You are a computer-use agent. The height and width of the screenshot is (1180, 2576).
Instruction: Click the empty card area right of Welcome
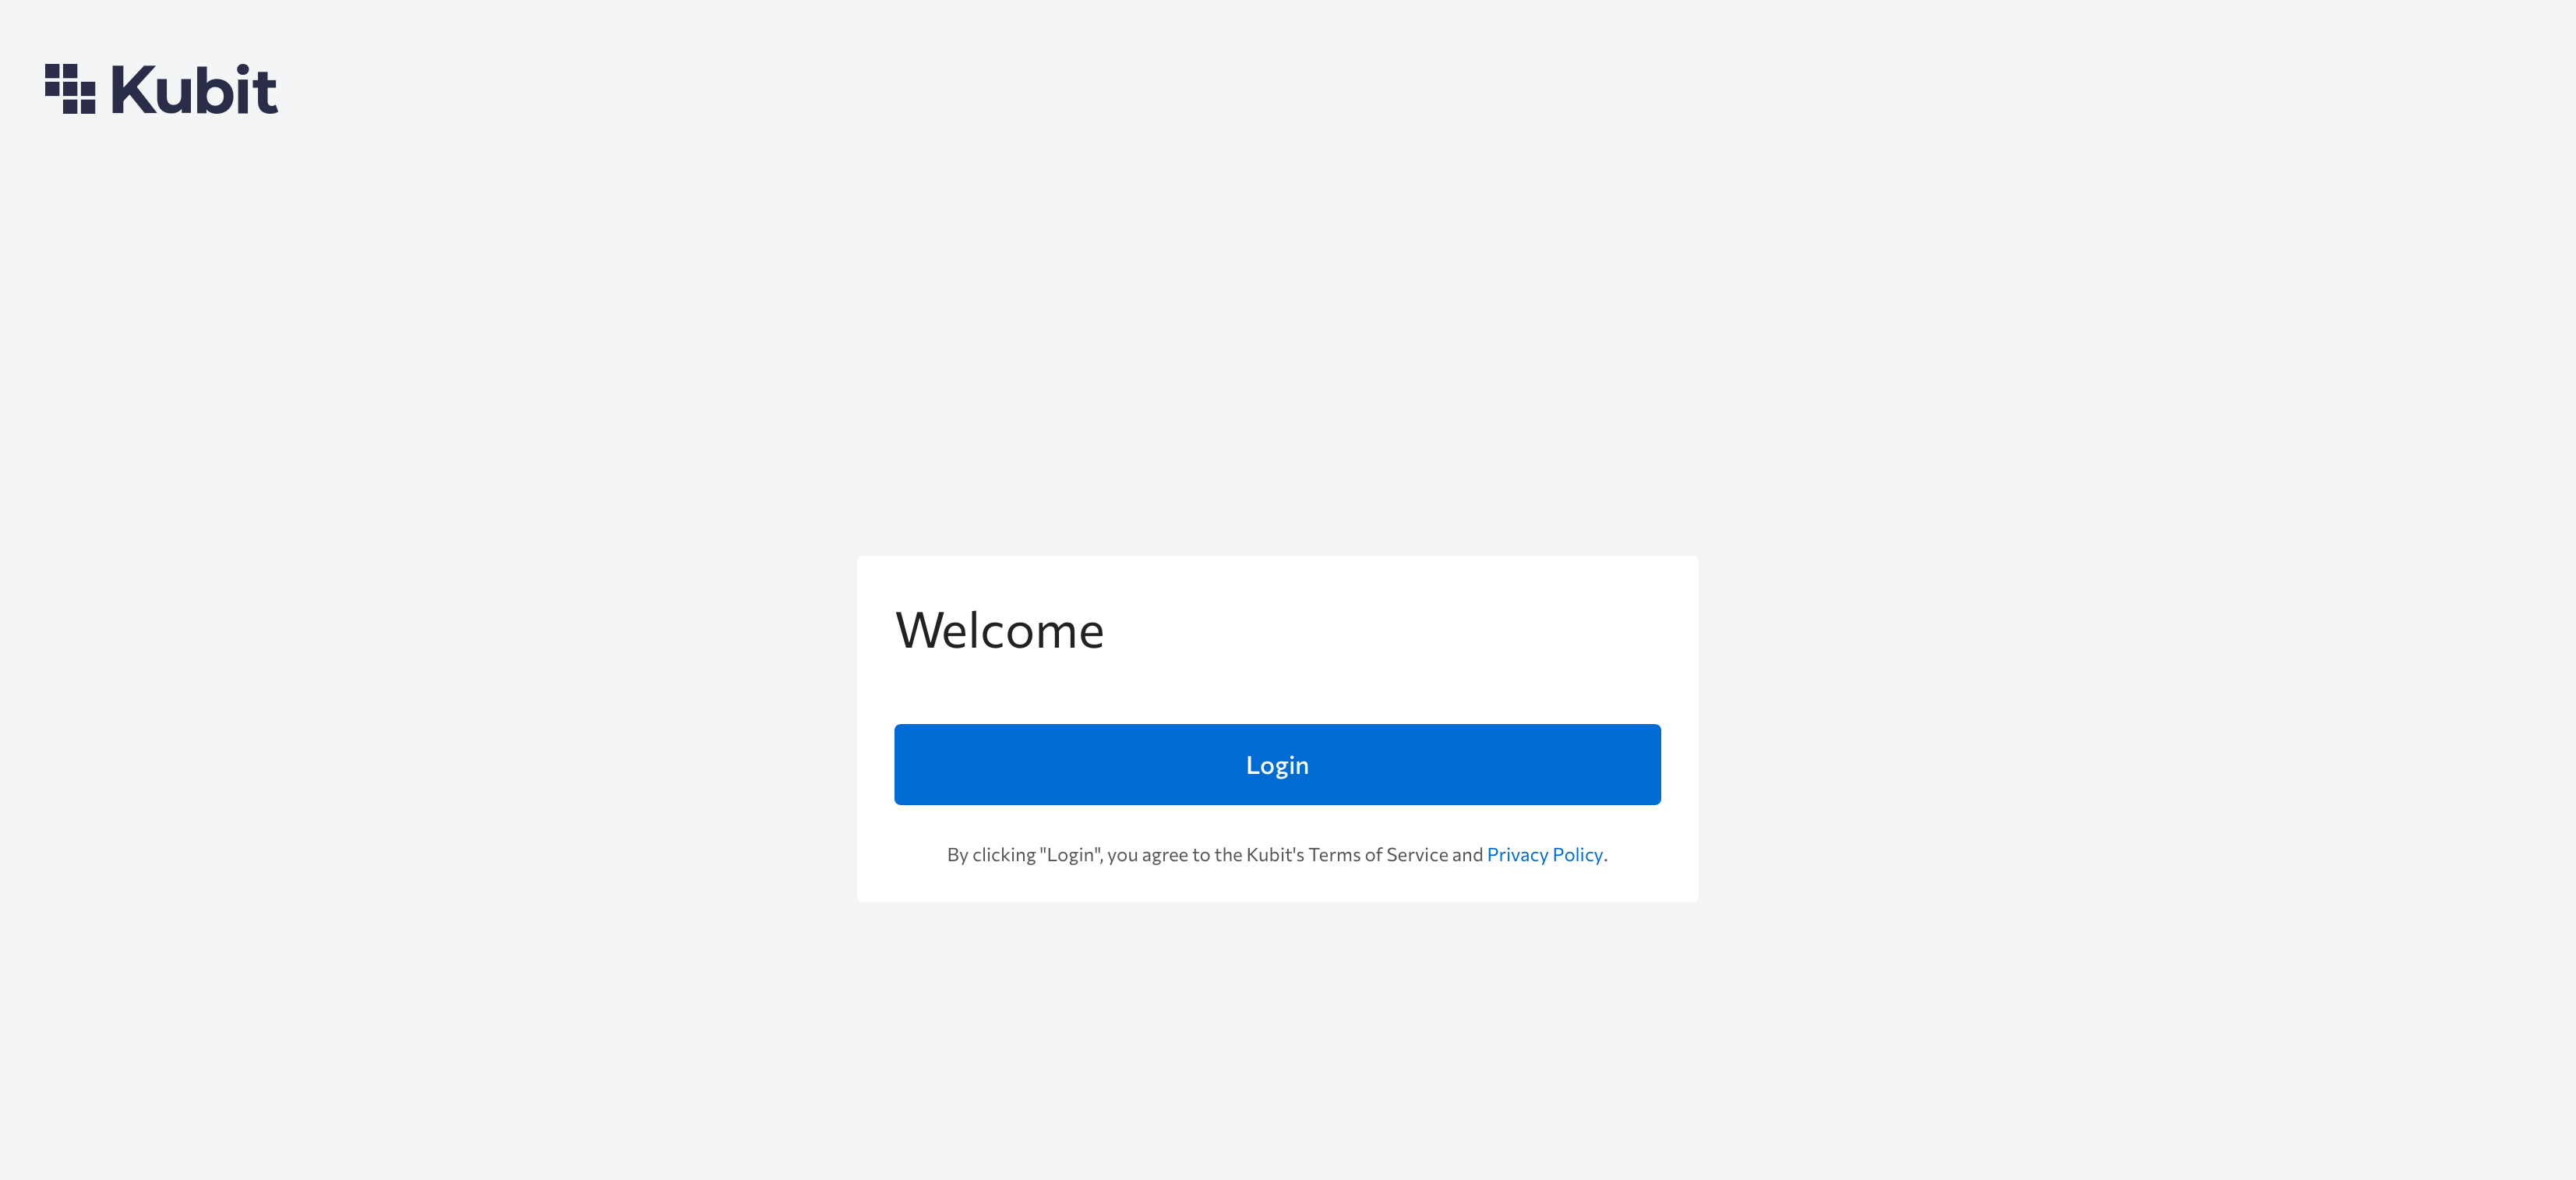(x=1400, y=630)
